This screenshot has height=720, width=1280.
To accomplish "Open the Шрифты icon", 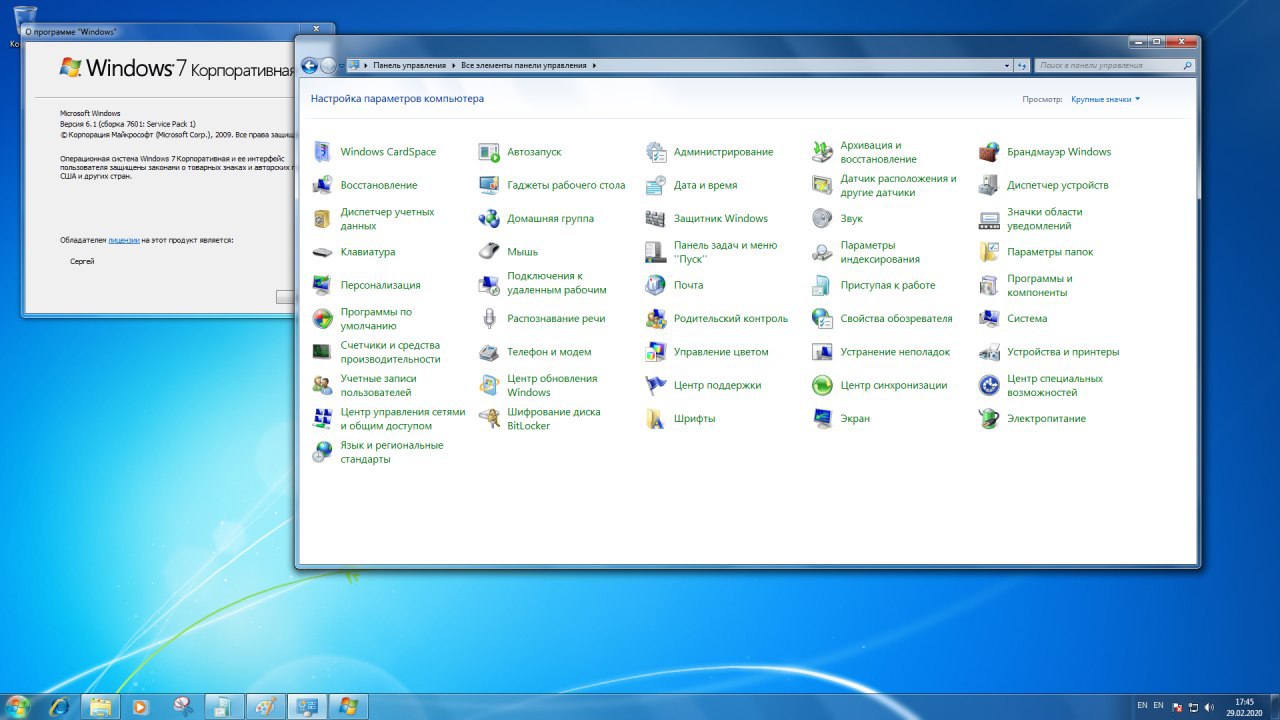I will click(x=656, y=419).
